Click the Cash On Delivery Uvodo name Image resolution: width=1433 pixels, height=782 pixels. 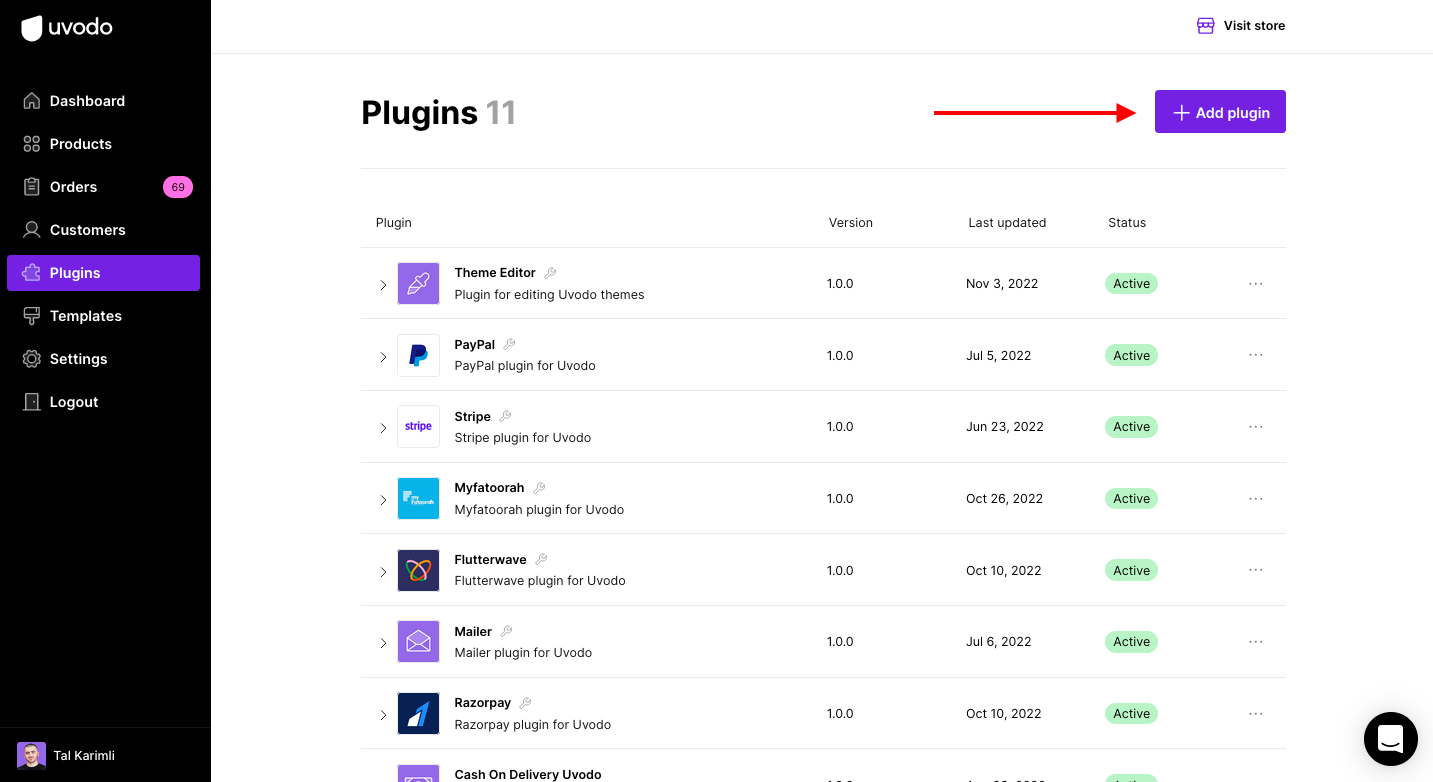pyautogui.click(x=528, y=774)
